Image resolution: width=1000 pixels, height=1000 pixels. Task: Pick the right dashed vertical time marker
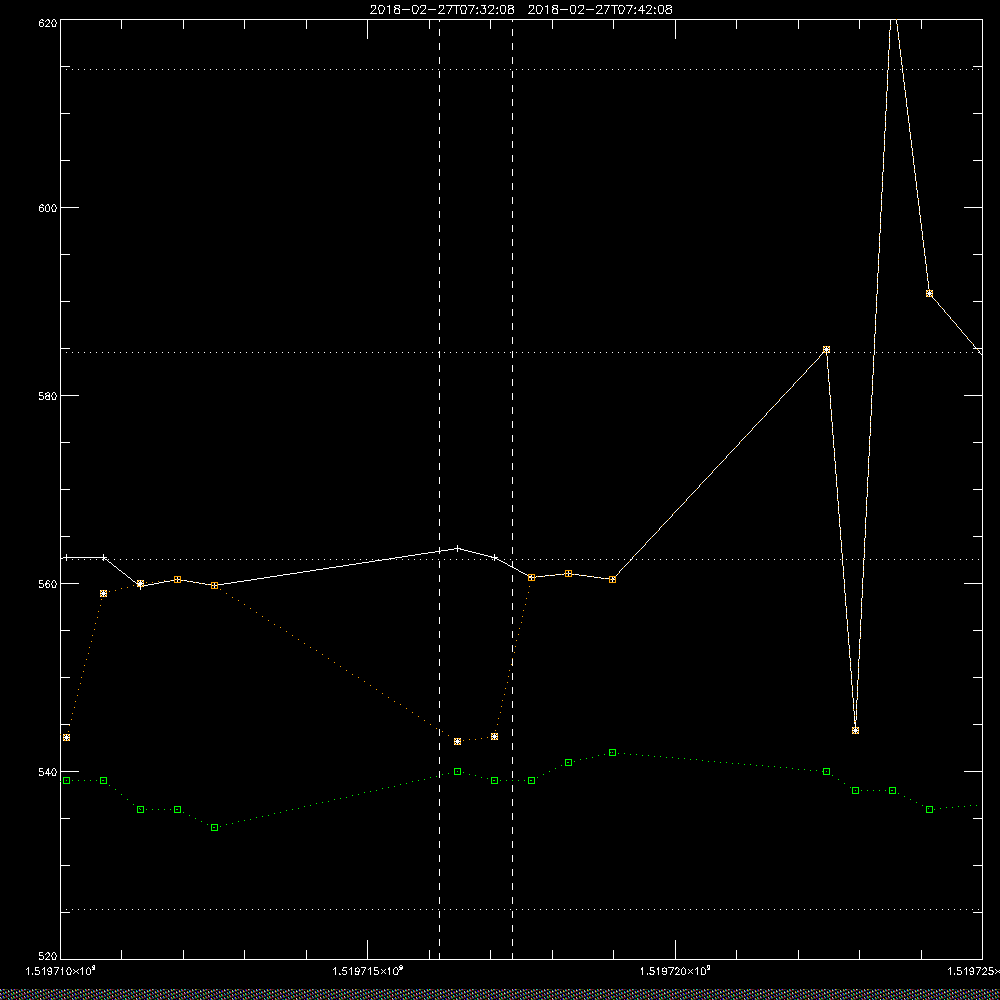tap(513, 489)
